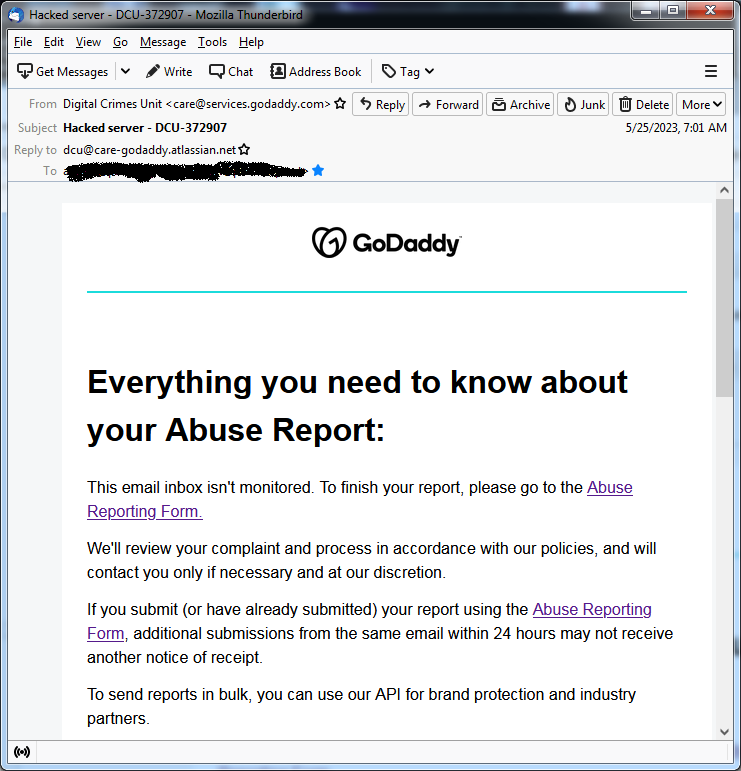
Task: Open the Edit menu
Action: tap(54, 42)
